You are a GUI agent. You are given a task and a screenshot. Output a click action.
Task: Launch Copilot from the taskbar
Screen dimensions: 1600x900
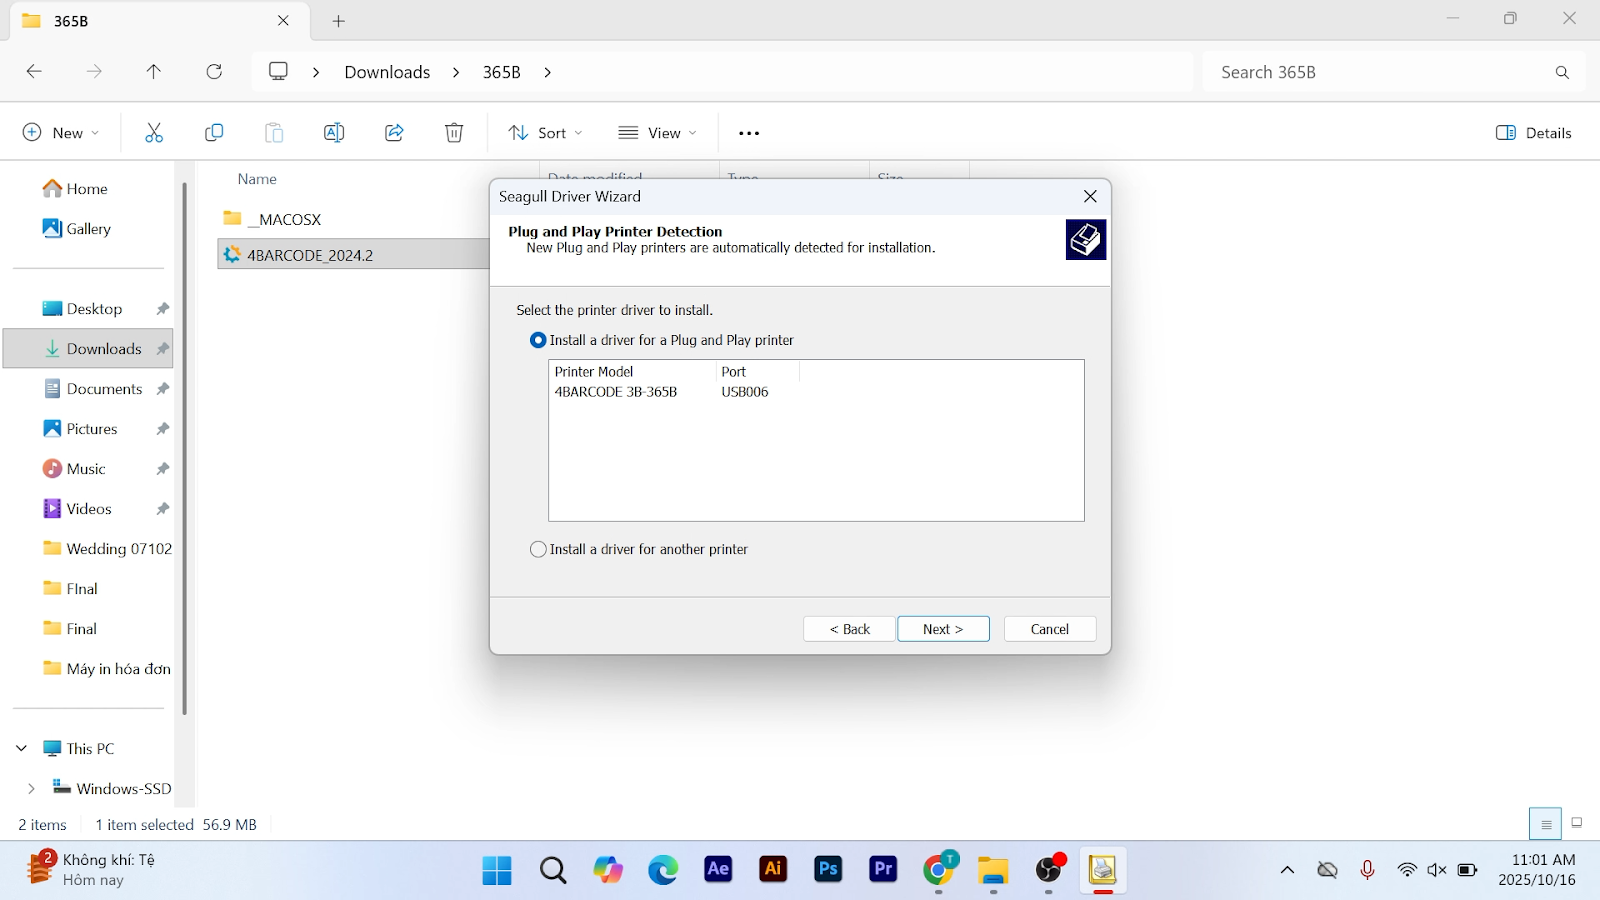608,871
